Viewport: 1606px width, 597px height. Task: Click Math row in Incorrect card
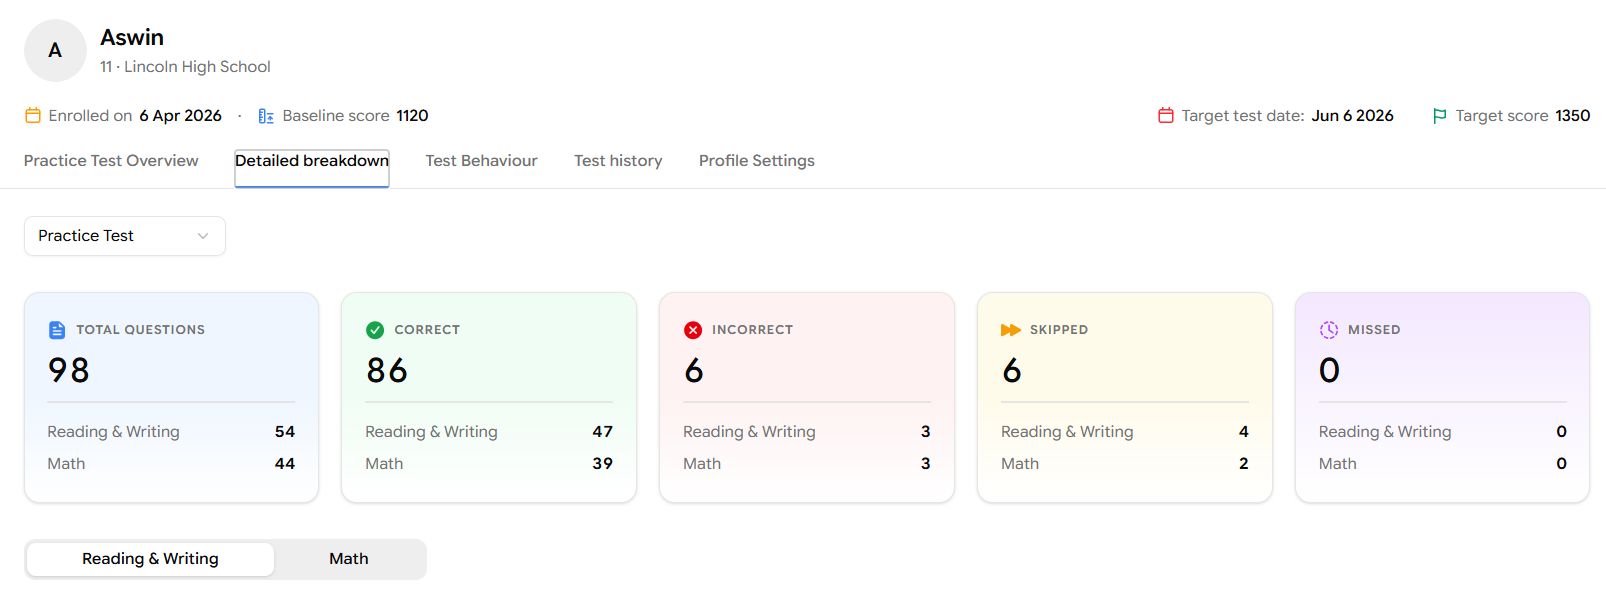807,464
